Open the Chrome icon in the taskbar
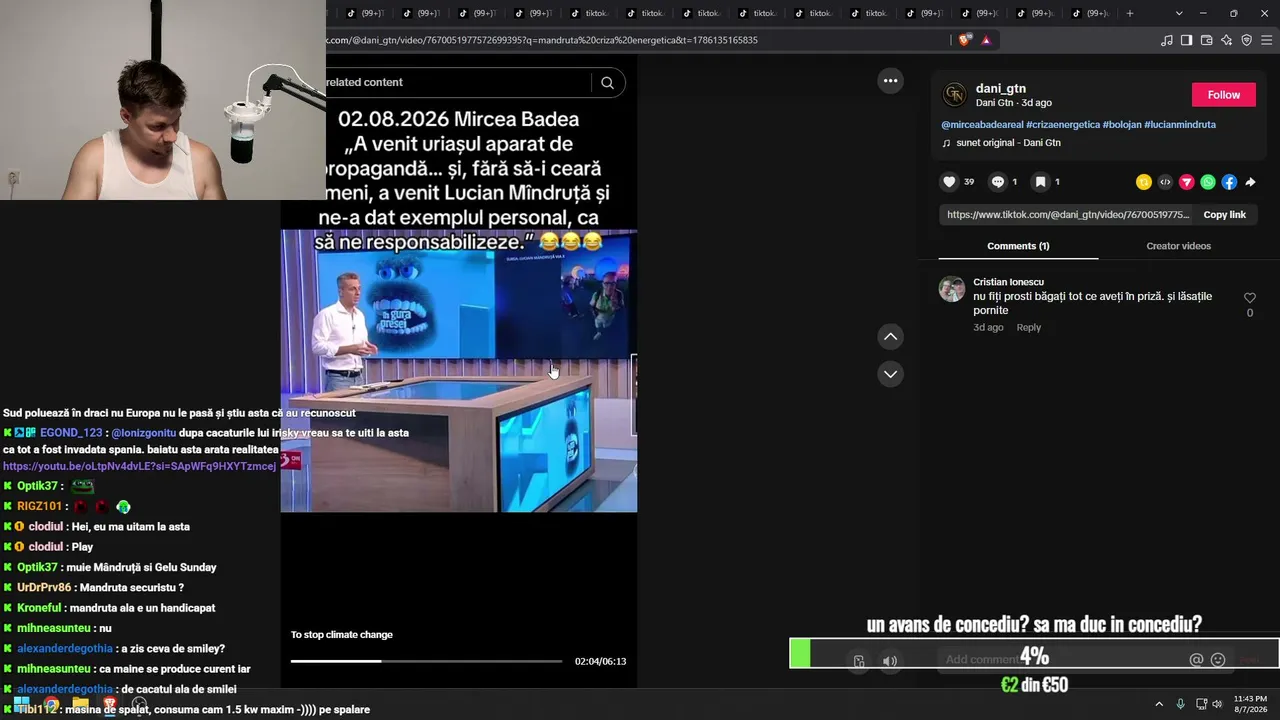 point(51,706)
